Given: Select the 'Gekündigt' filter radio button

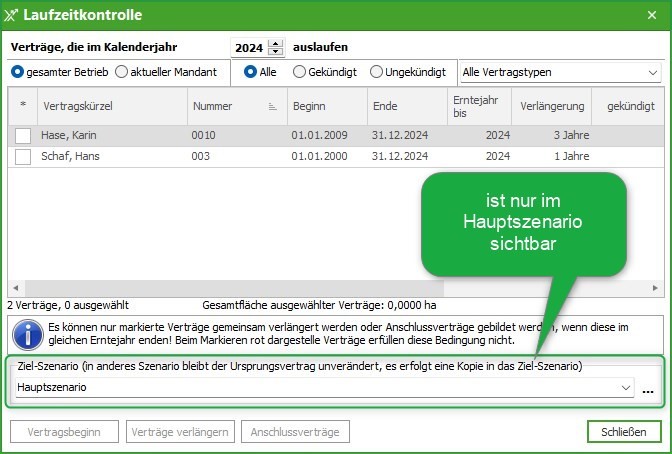Looking at the screenshot, I should [299, 72].
